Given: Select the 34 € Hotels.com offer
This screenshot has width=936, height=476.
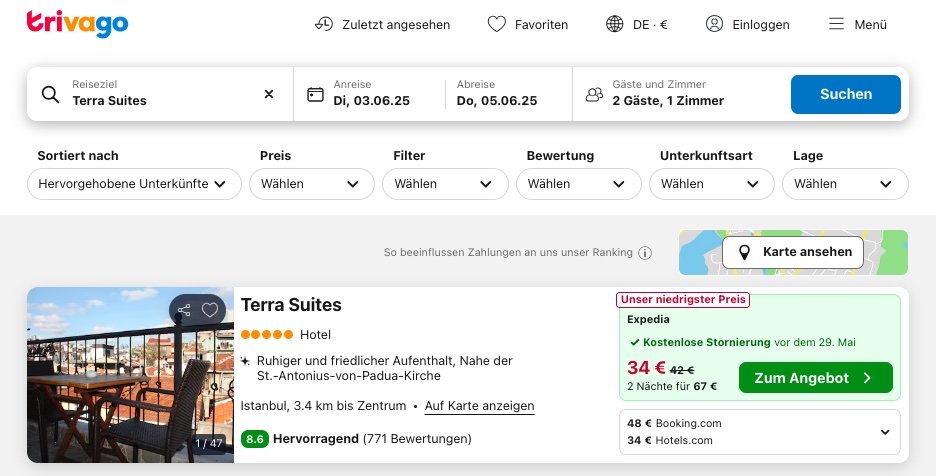Looking at the screenshot, I should click(670, 440).
